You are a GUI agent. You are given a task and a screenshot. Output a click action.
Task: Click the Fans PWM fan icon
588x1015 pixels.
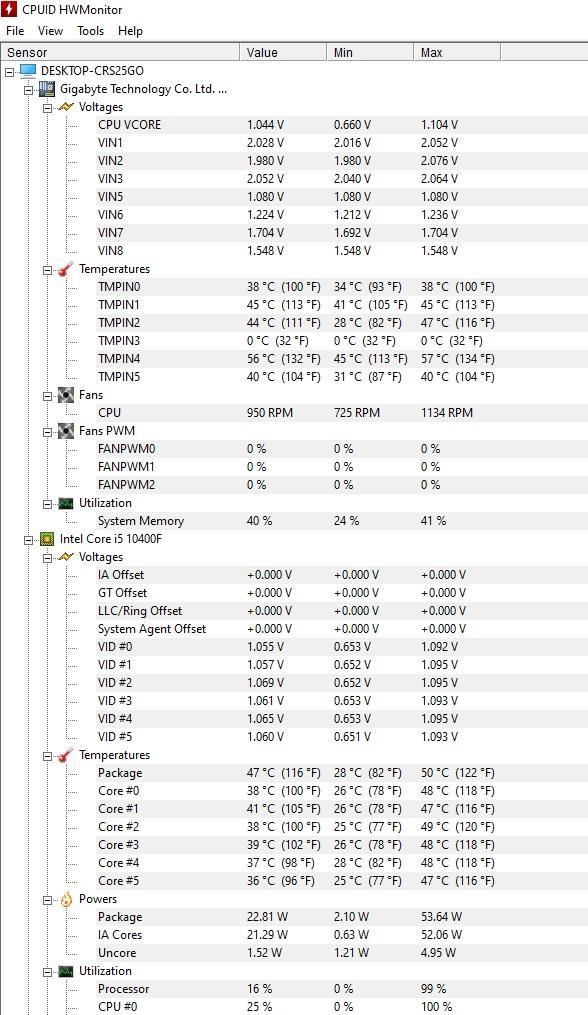pos(66,430)
